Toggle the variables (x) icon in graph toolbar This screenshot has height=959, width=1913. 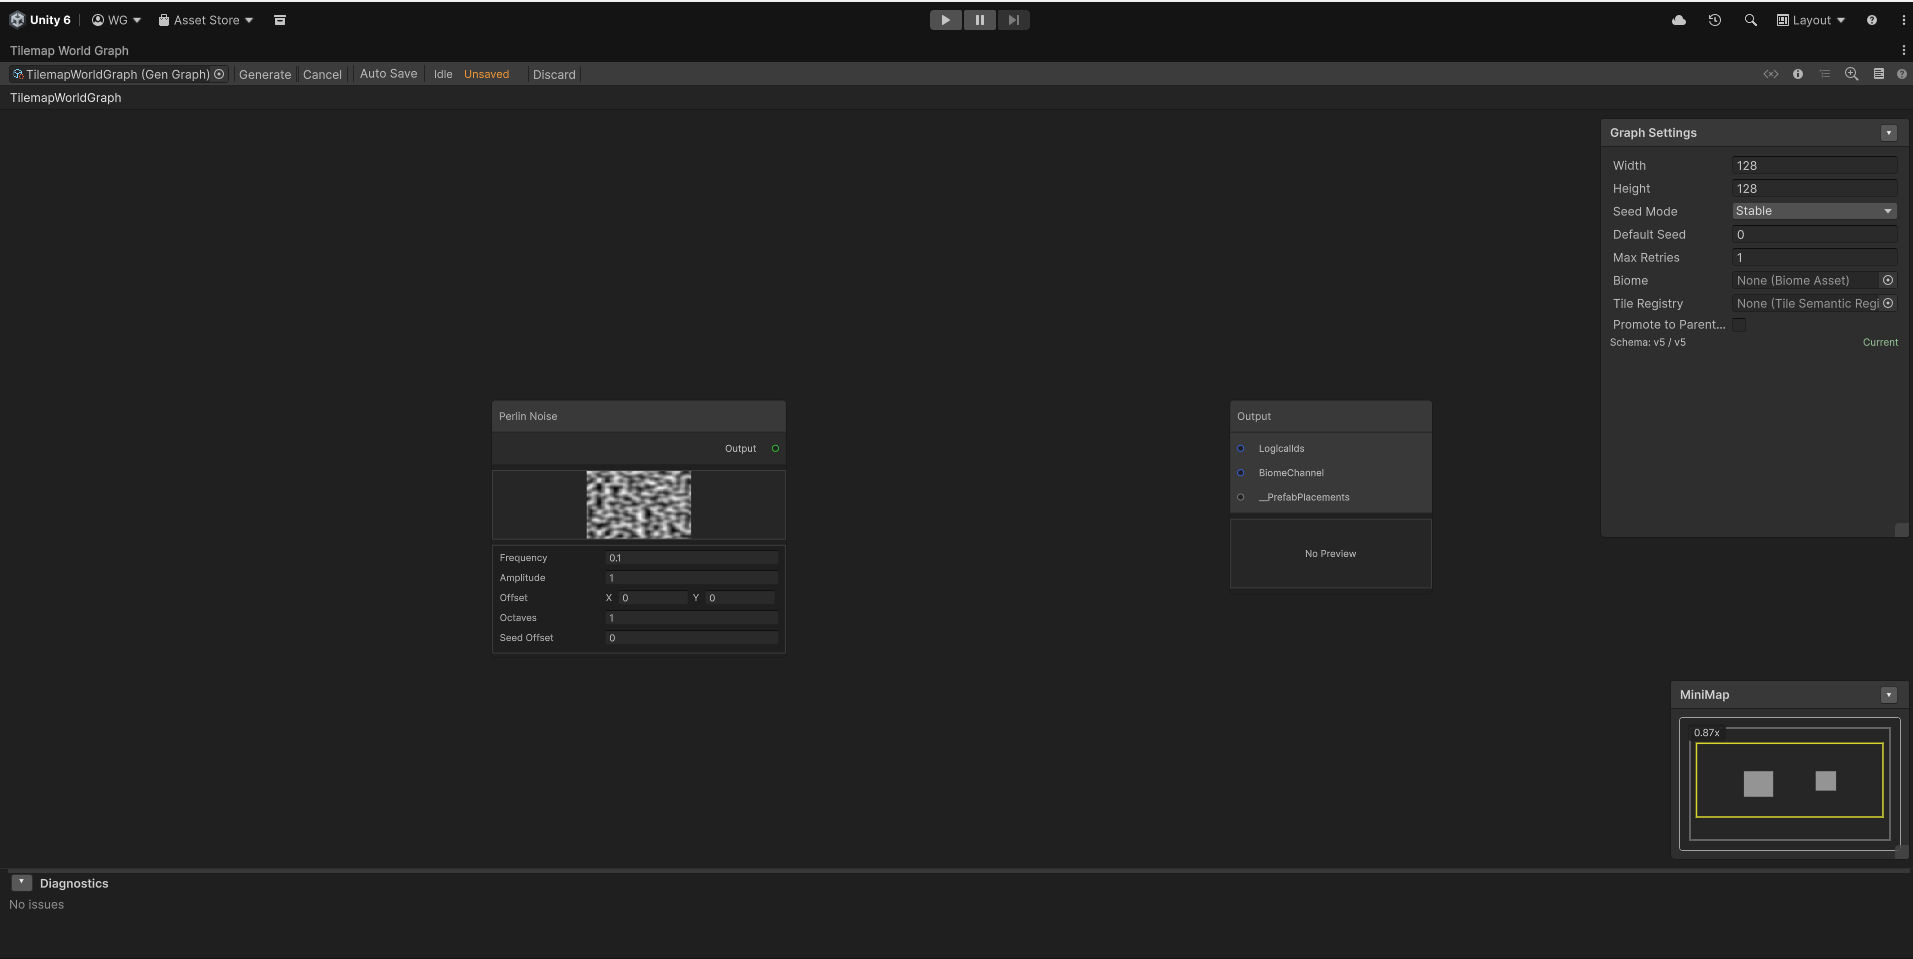pos(1771,74)
